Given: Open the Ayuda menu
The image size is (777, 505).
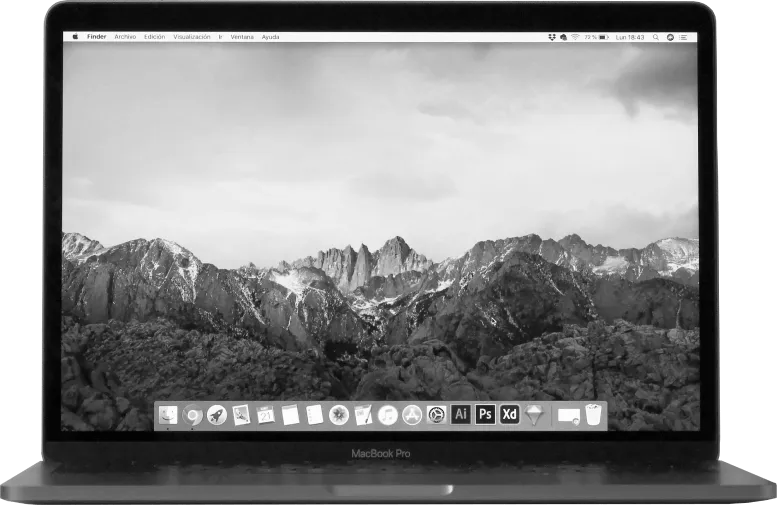Looking at the screenshot, I should tap(271, 37).
